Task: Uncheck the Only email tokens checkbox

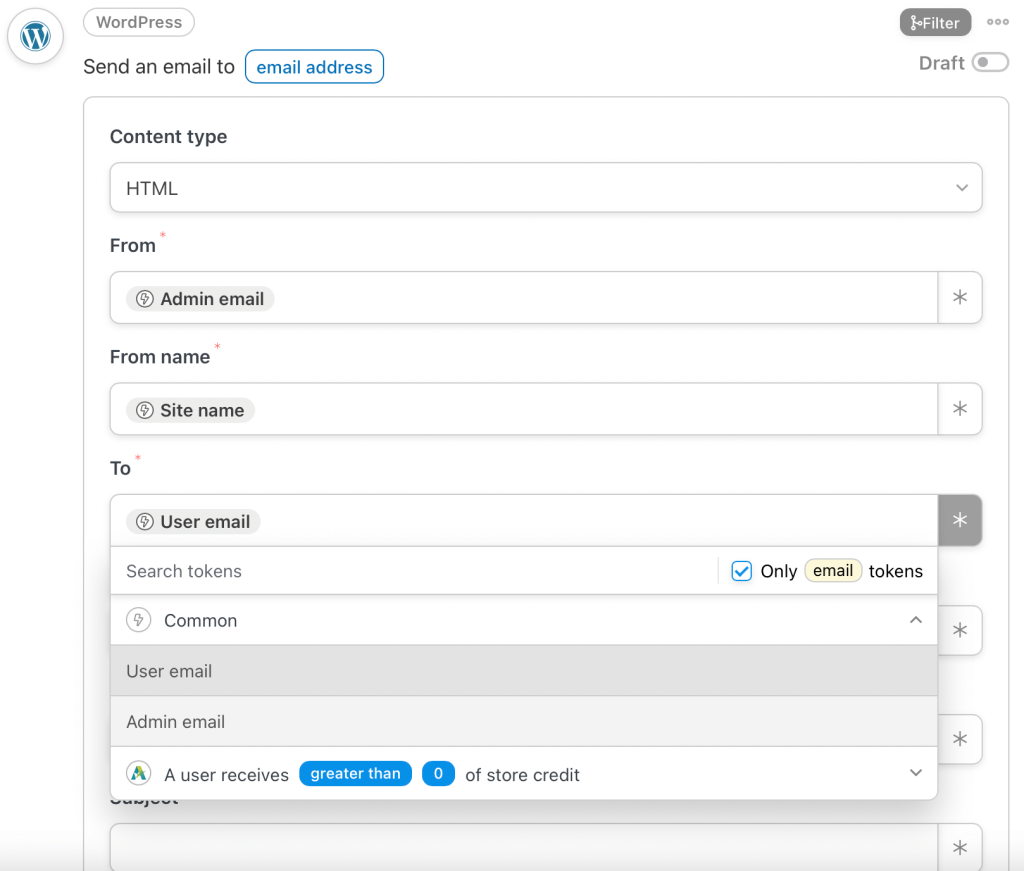Action: (741, 571)
